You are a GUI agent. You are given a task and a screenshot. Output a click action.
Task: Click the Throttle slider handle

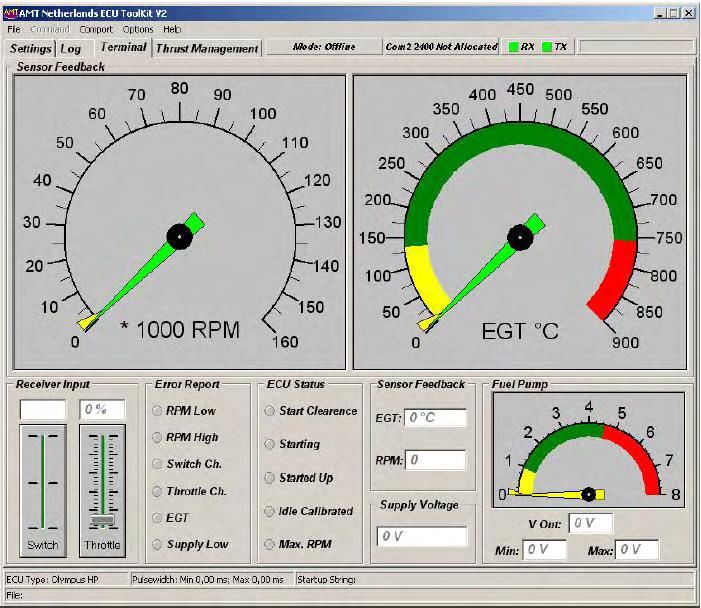click(102, 520)
